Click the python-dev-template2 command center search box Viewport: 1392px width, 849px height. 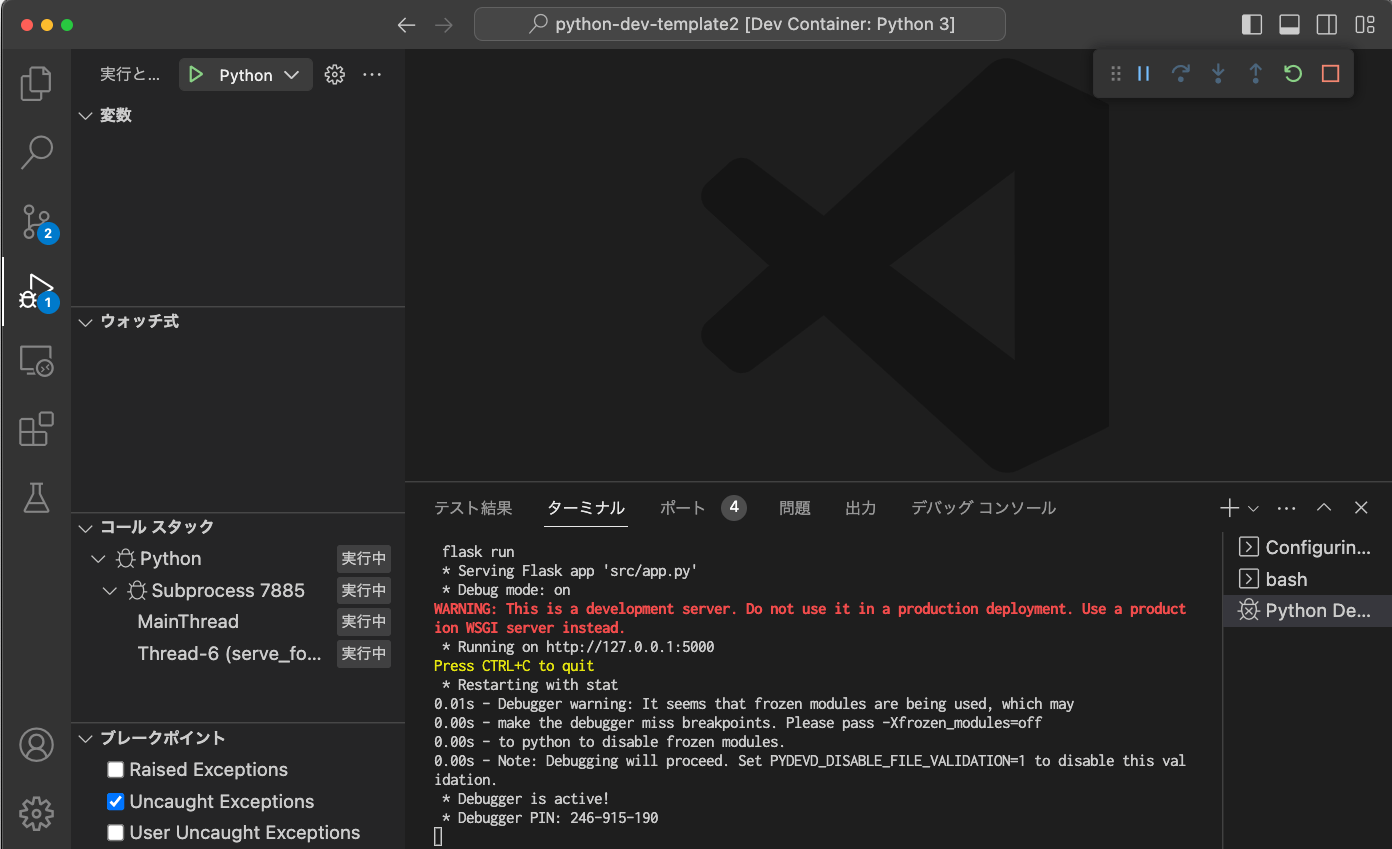click(740, 25)
